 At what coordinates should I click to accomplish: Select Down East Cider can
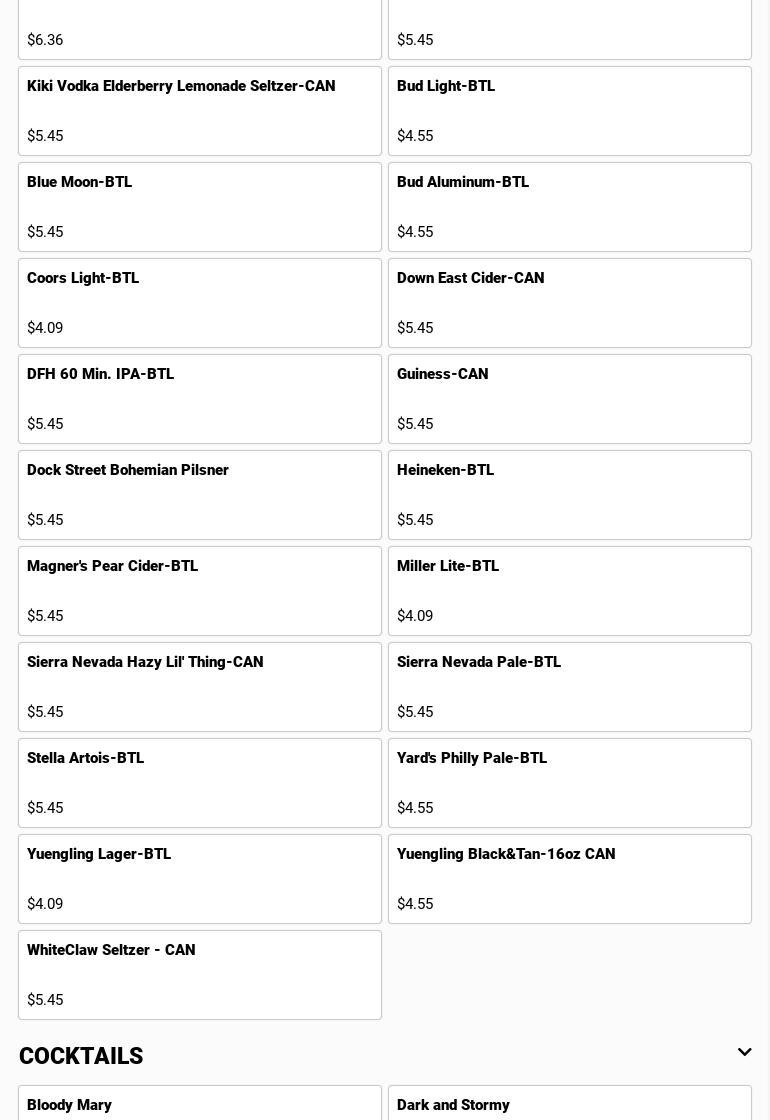tap(570, 303)
